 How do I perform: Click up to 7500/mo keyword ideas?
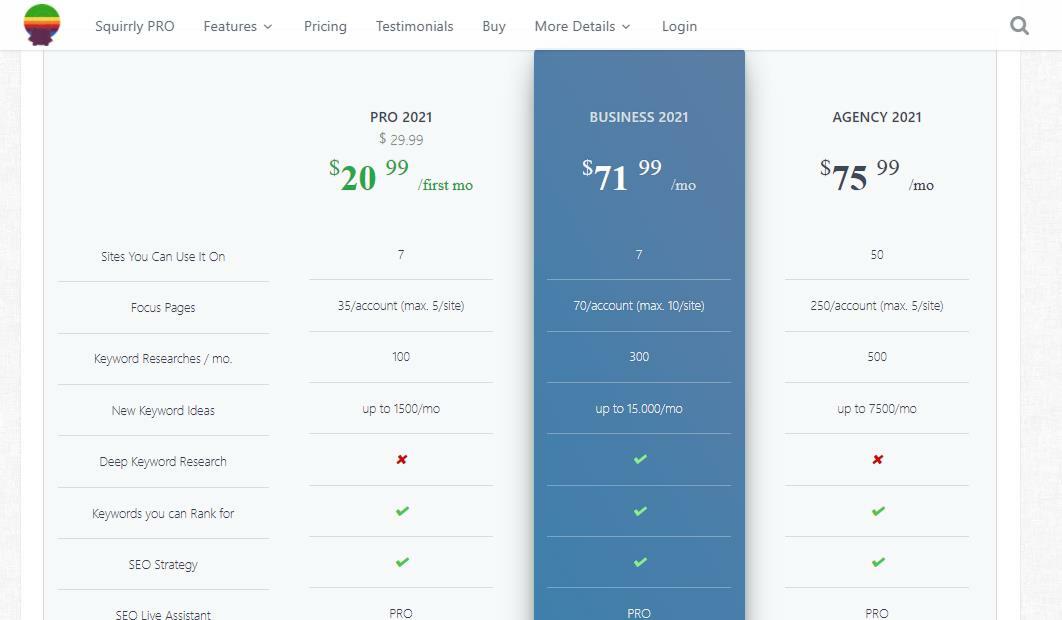click(877, 409)
